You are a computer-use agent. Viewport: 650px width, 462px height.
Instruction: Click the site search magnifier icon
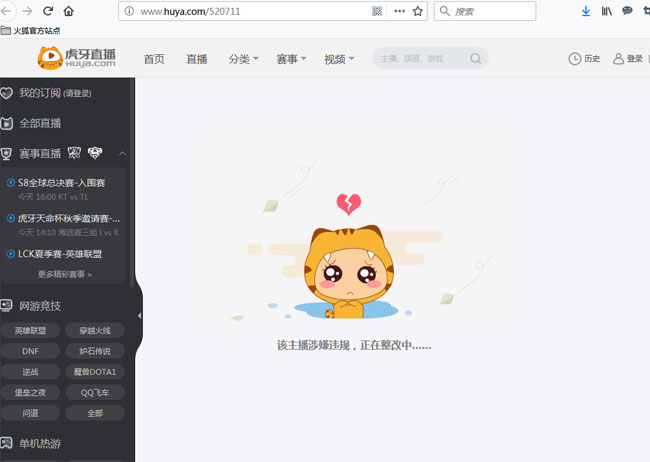(475, 58)
